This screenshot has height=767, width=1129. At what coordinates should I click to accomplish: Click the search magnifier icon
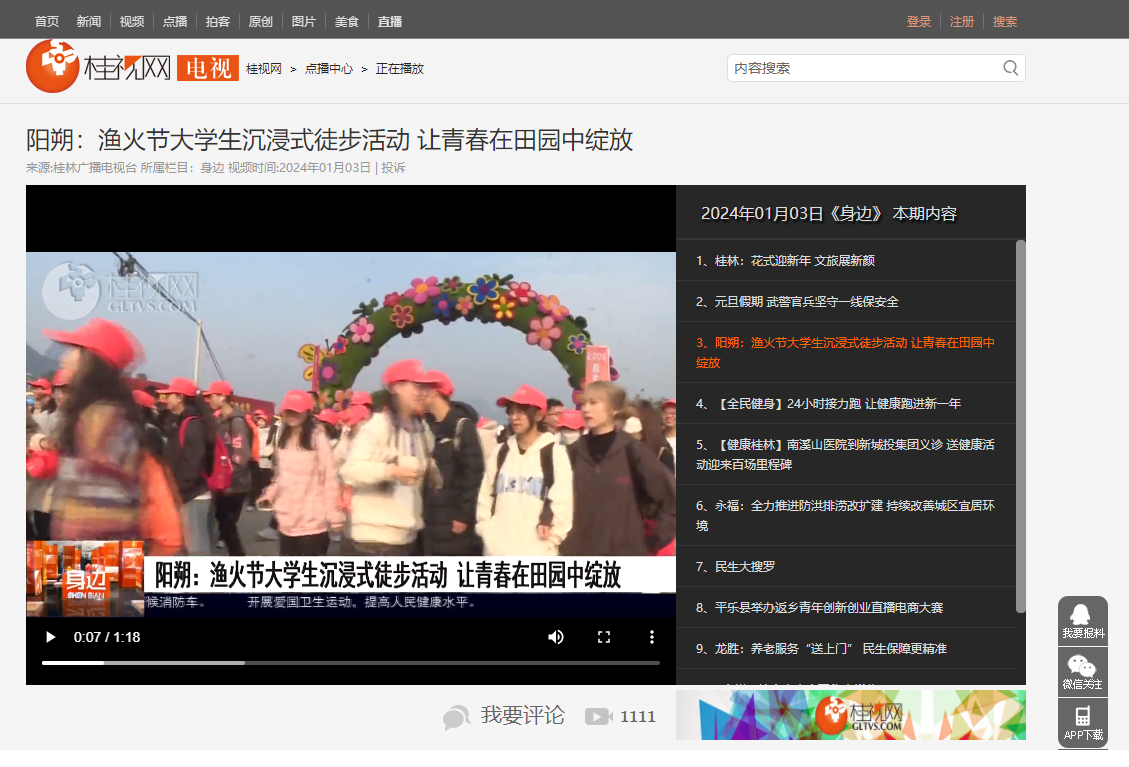tap(1011, 68)
